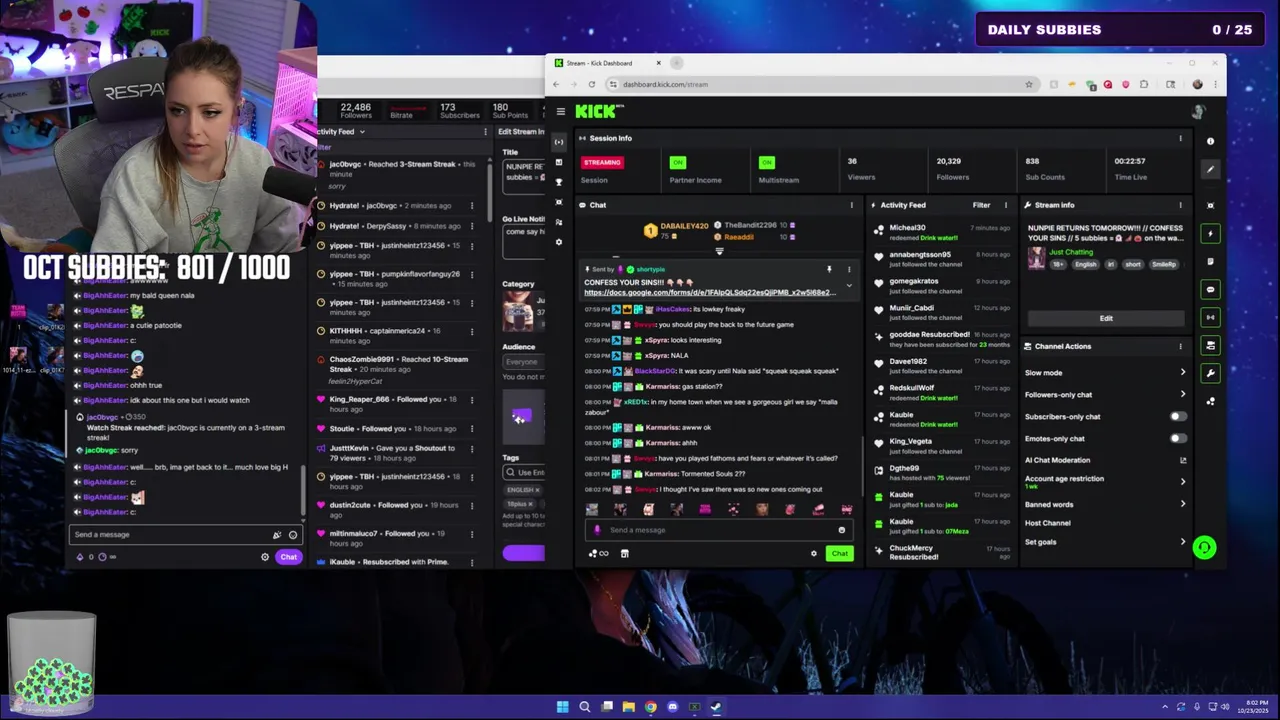The image size is (1280, 720).
Task: Click the Twitch chat scrollbar
Action: pyautogui.click(x=302, y=488)
